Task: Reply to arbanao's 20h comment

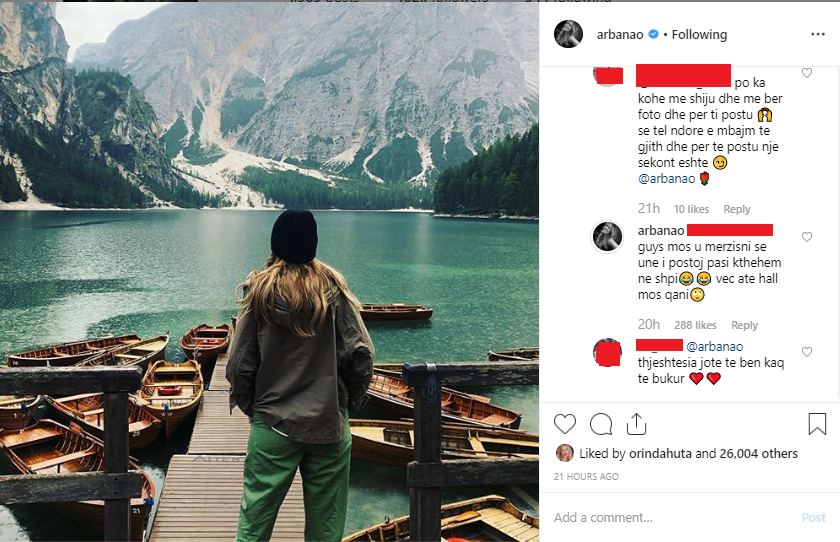Action: (744, 325)
